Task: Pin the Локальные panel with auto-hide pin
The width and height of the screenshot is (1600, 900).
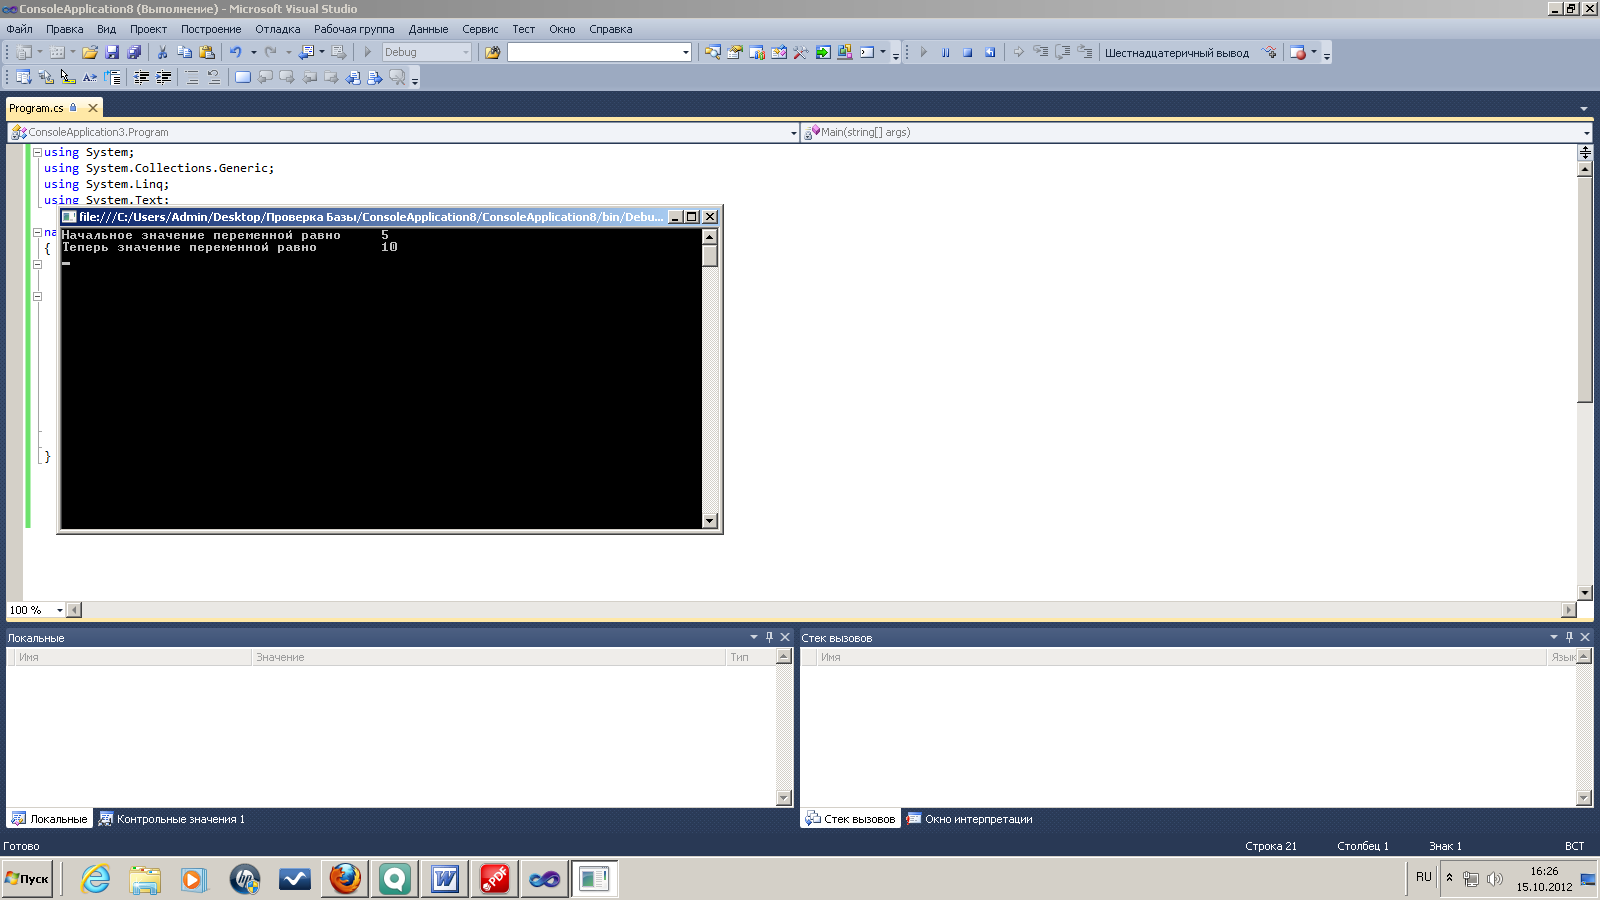Action: [x=769, y=637]
